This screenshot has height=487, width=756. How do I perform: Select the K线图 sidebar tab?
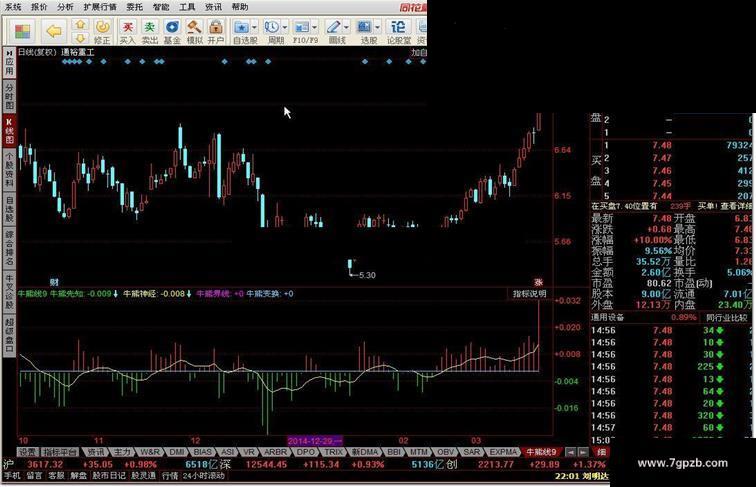click(9, 130)
